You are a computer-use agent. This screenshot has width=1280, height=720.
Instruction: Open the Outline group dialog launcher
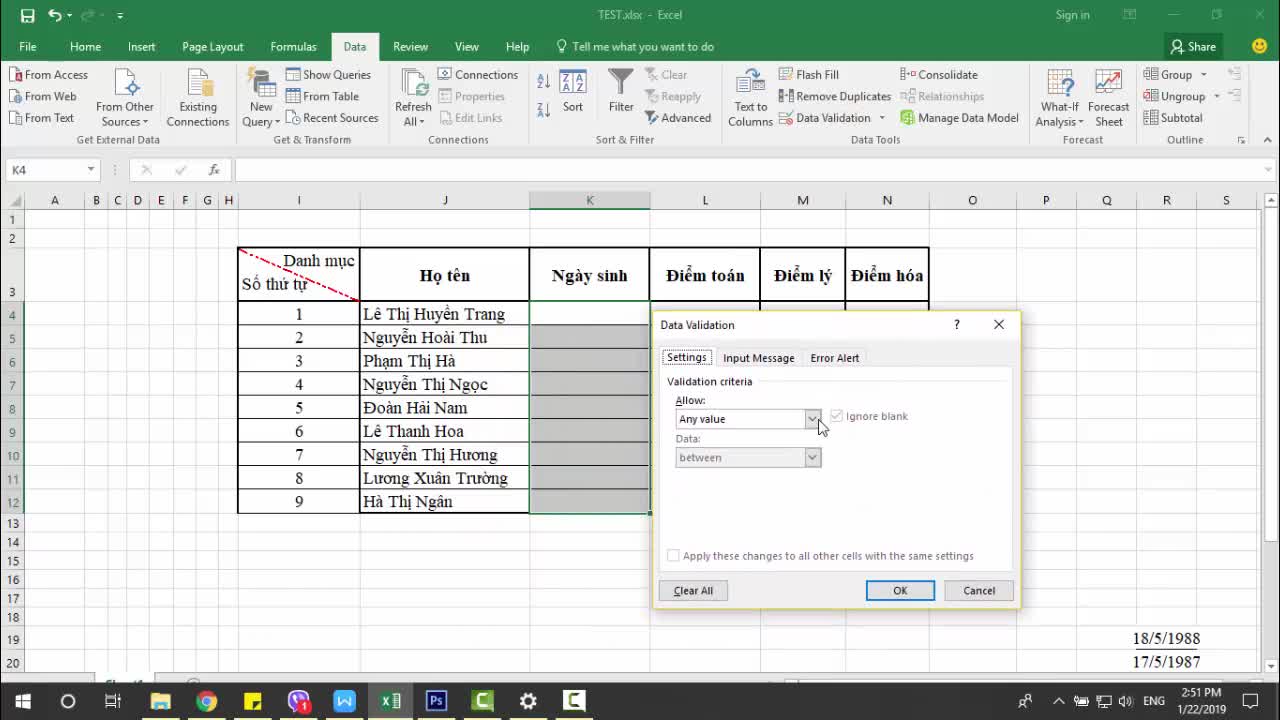pos(1240,140)
